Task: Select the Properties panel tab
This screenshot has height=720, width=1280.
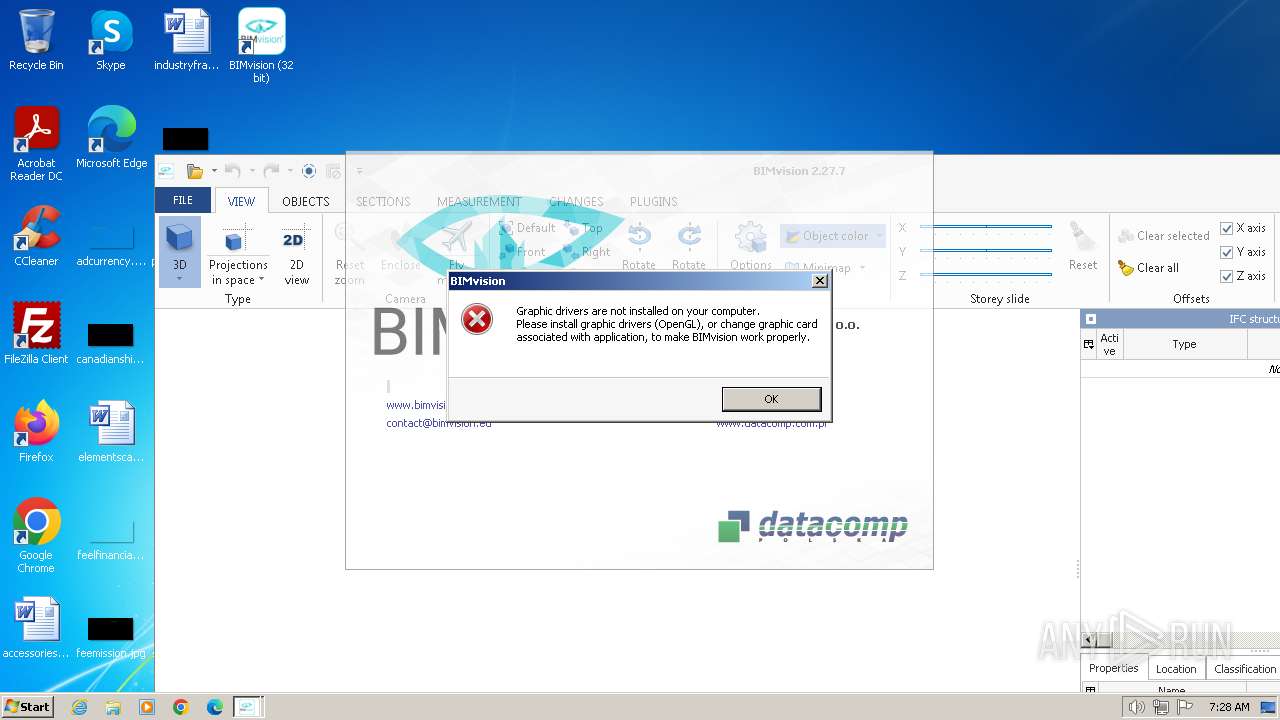Action: tap(1113, 668)
